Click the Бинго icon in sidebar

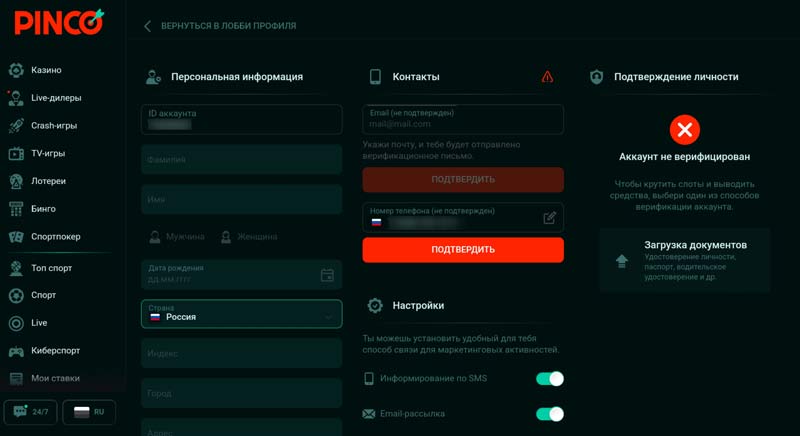(x=16, y=209)
